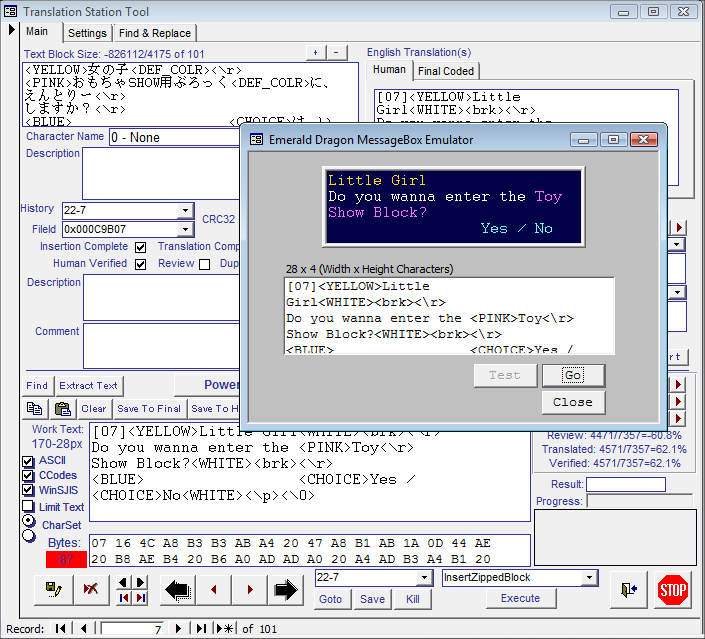Click the paste clipboard icon button
Screen dimensions: 705x639
(x=62, y=408)
